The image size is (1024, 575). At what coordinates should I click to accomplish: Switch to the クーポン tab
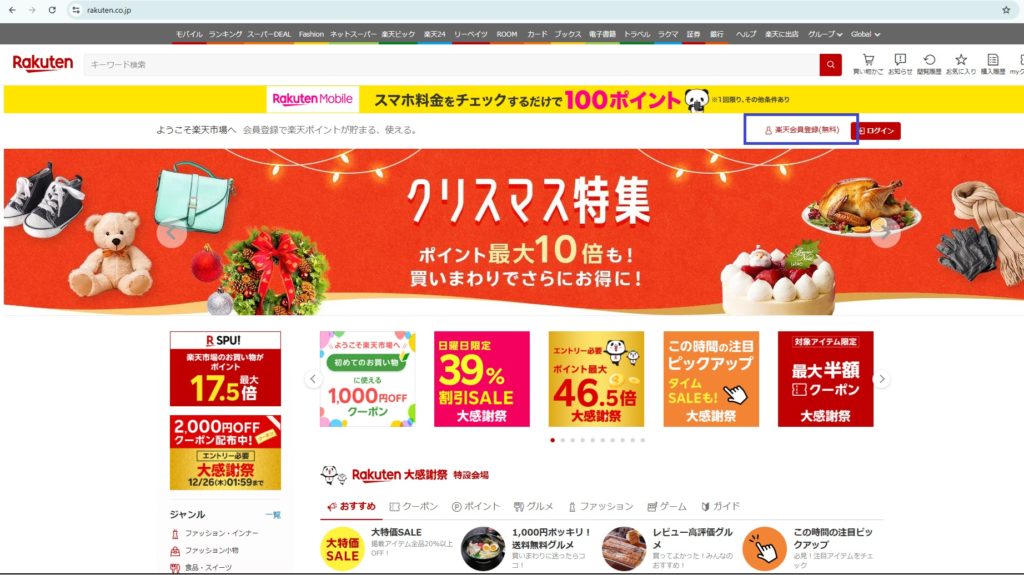click(413, 506)
